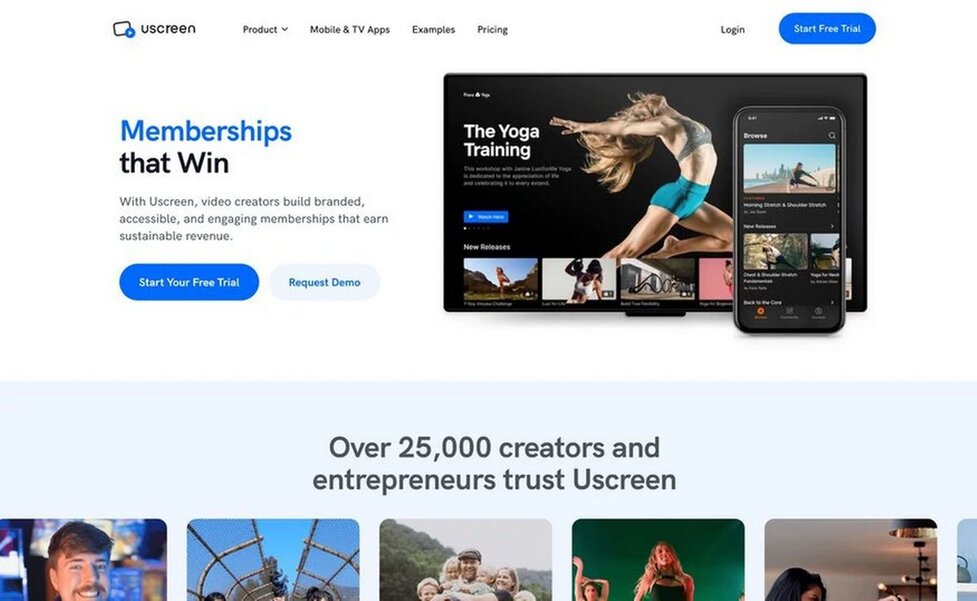Click the New Releases arrow in the phone mockup
The width and height of the screenshot is (977, 601).
click(x=832, y=226)
